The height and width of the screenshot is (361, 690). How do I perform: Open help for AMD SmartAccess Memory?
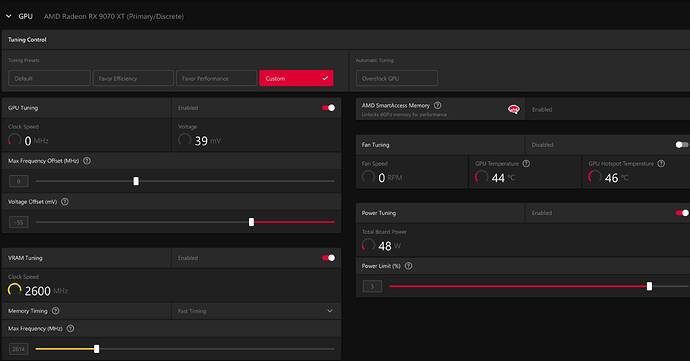437,105
